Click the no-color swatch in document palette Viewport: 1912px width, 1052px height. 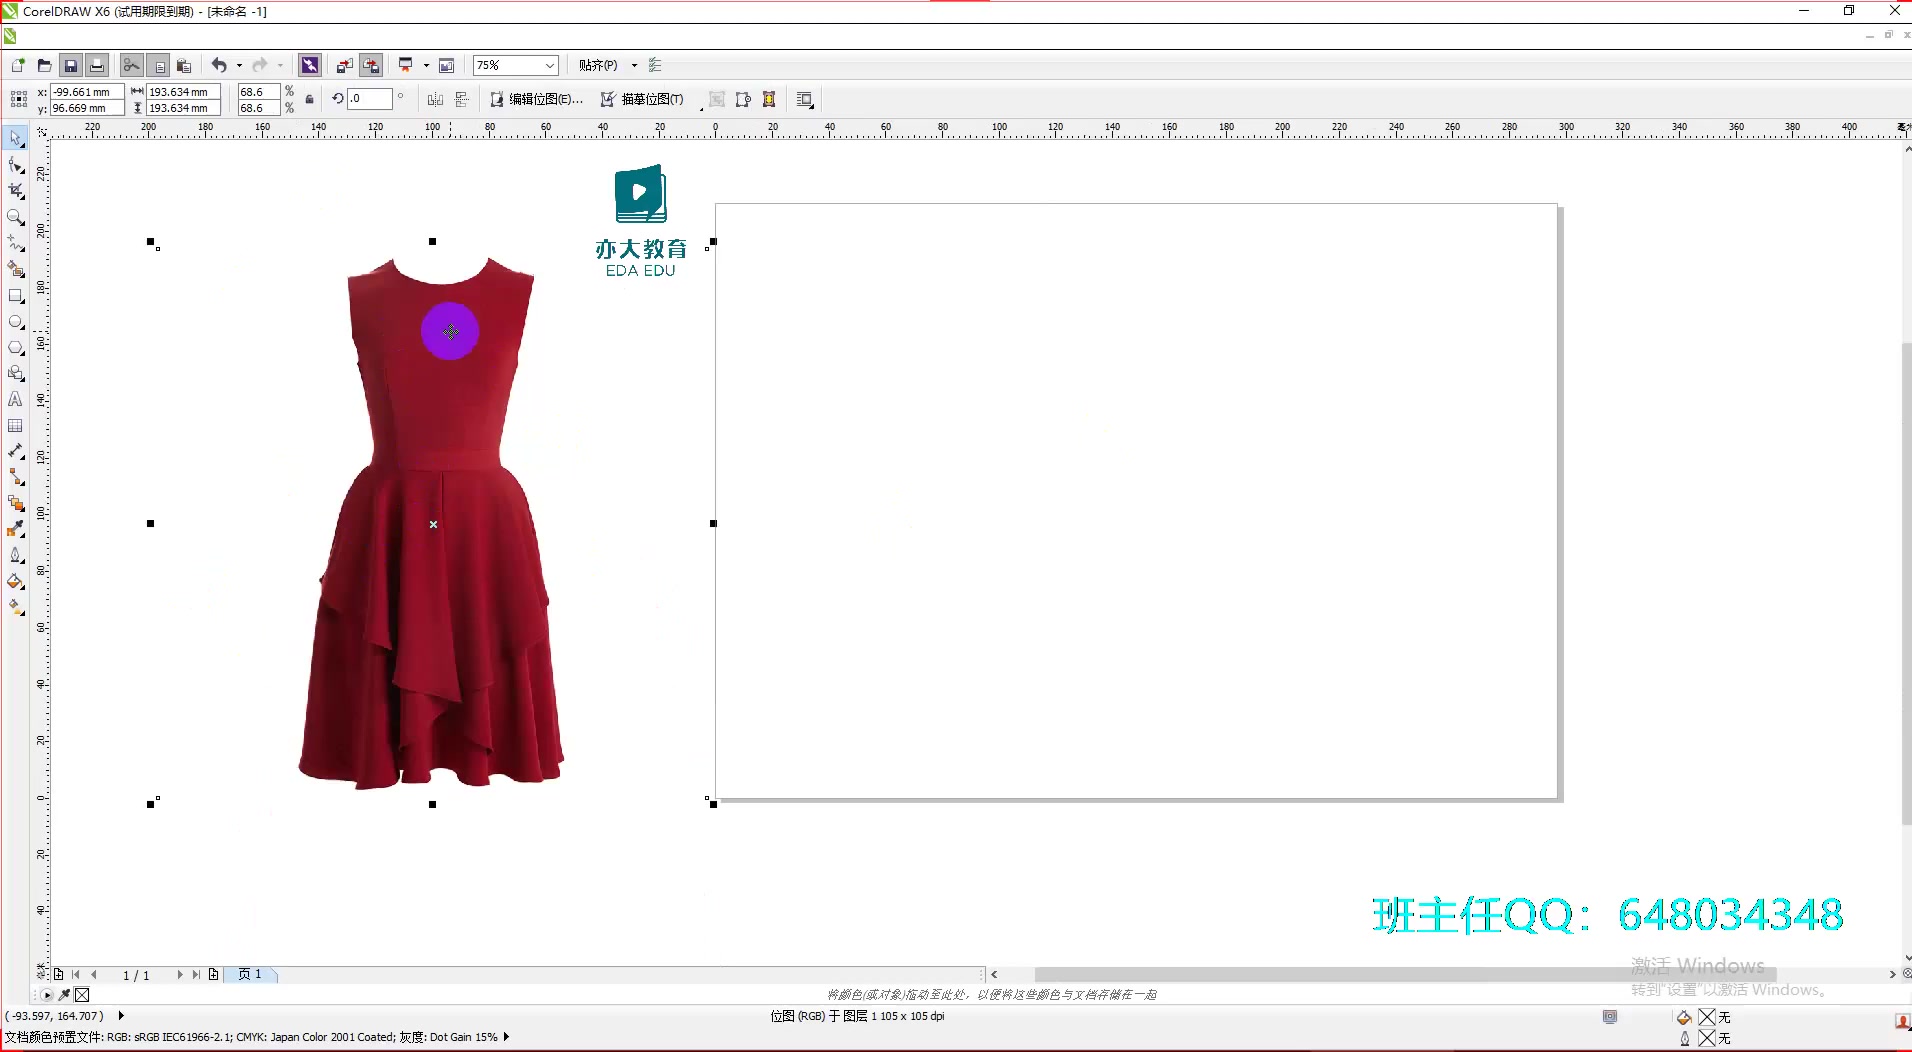82,995
